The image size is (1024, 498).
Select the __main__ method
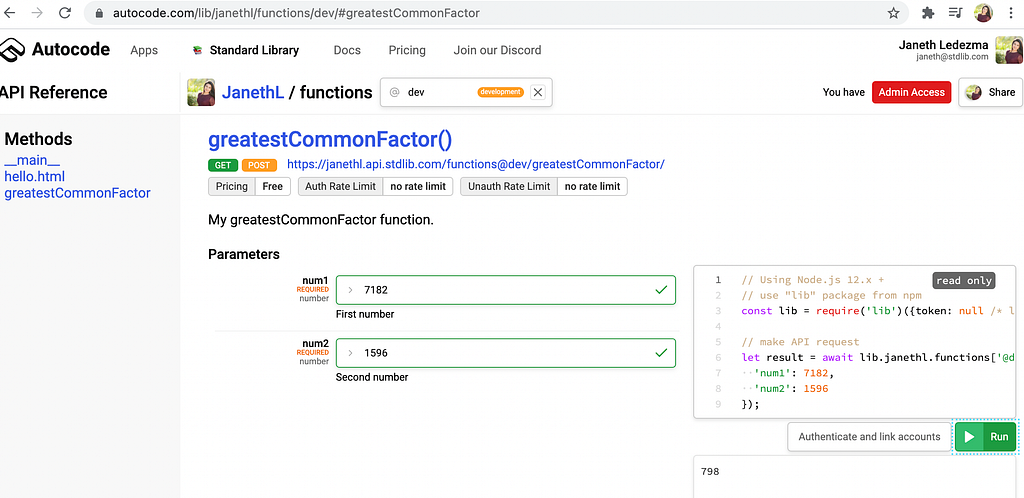32,161
